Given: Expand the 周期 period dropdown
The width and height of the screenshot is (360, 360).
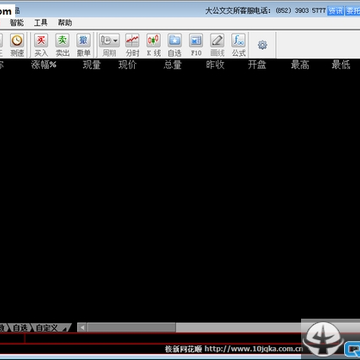Looking at the screenshot, I should pyautogui.click(x=109, y=41).
